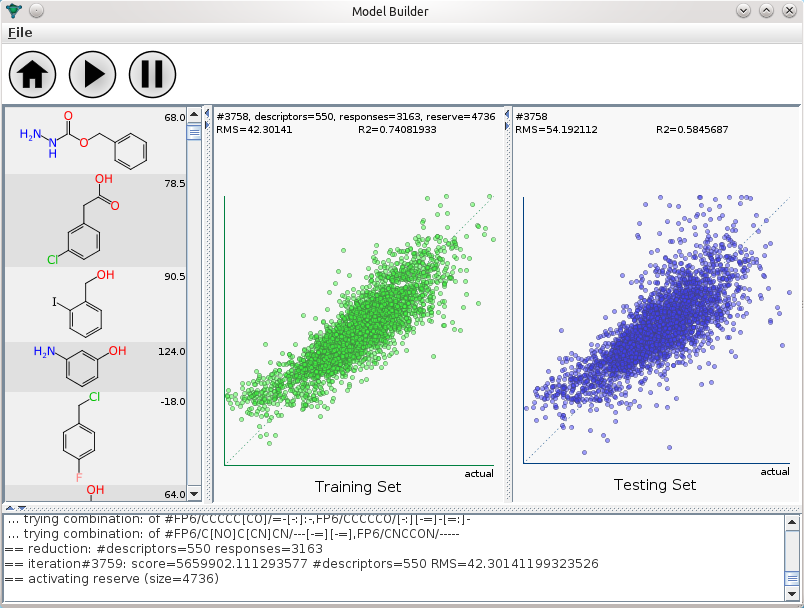The image size is (804, 608).
Task: Select the iodobenzyl alcohol molecule (90.5)
Action: click(96, 305)
